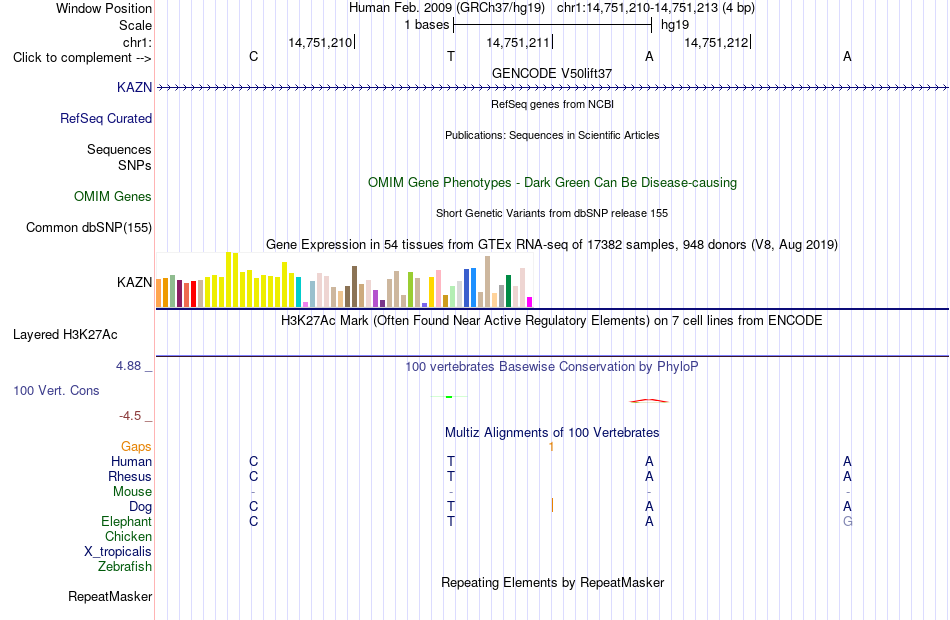Click the KAZN gene label in GENCODE track
This screenshot has width=950, height=620.
pyautogui.click(x=135, y=87)
